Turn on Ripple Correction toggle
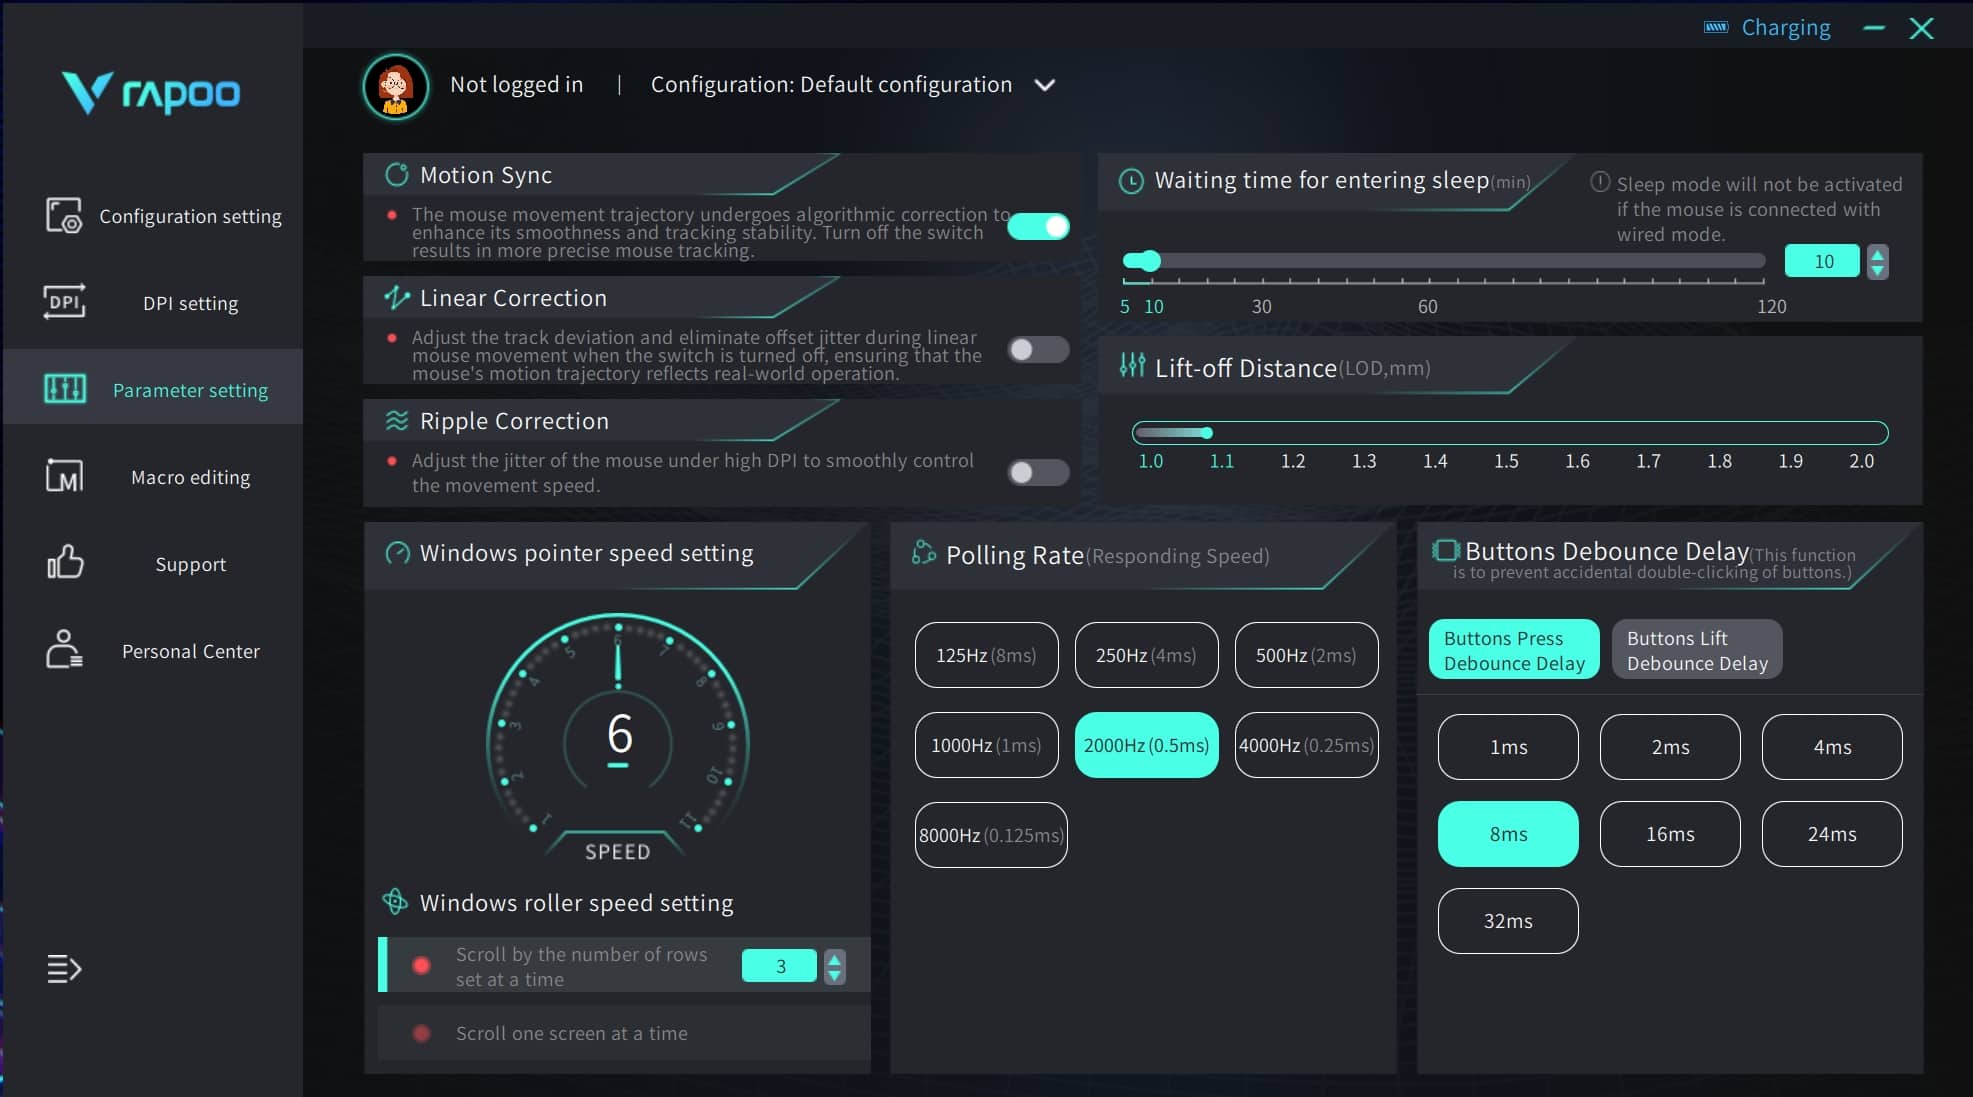 pos(1038,472)
